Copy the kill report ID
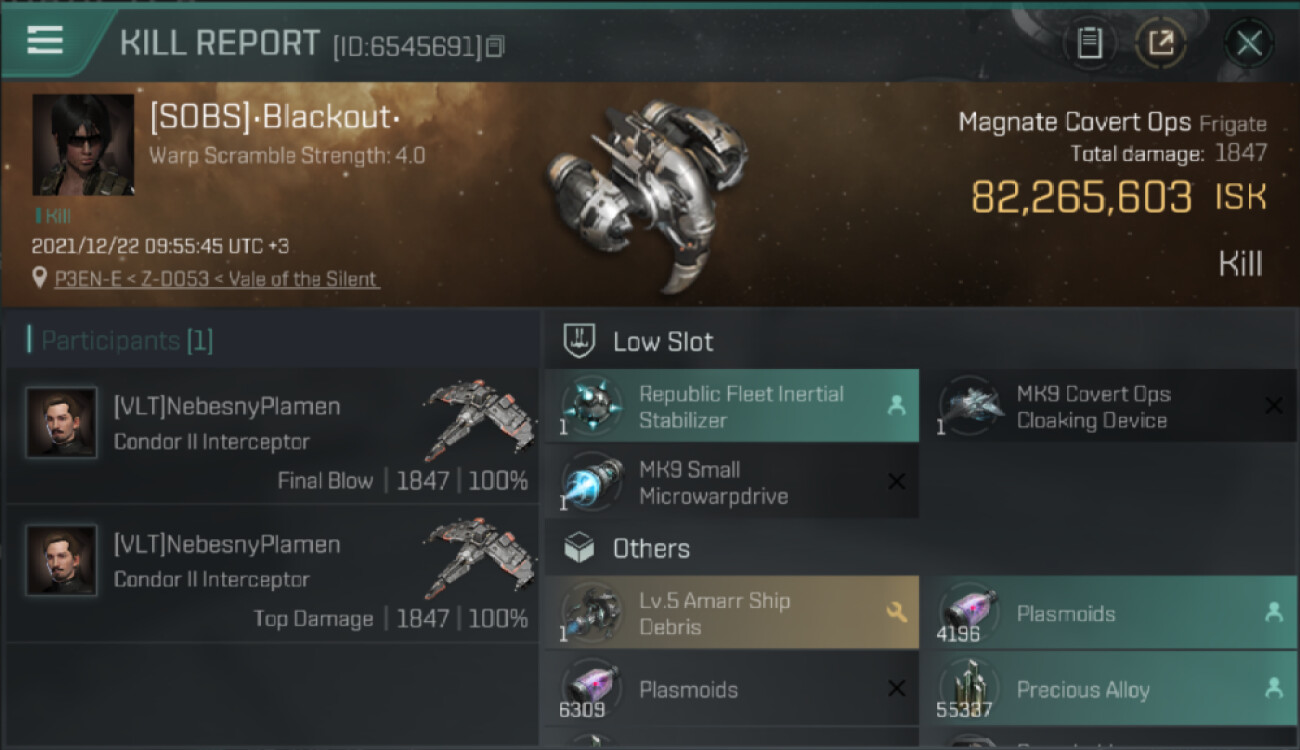This screenshot has width=1300, height=750. 495,46
